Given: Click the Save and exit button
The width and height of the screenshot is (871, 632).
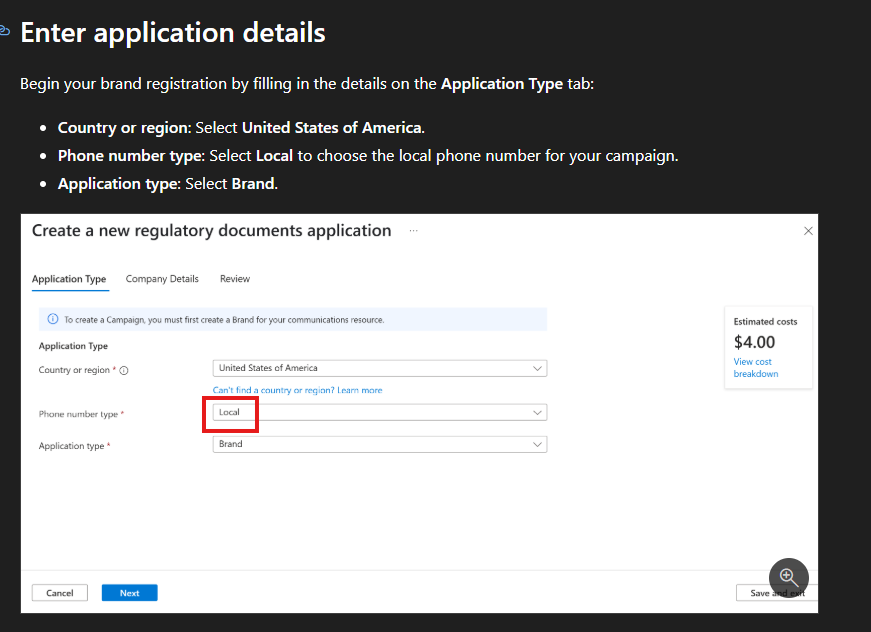Looking at the screenshot, I should point(777,593).
